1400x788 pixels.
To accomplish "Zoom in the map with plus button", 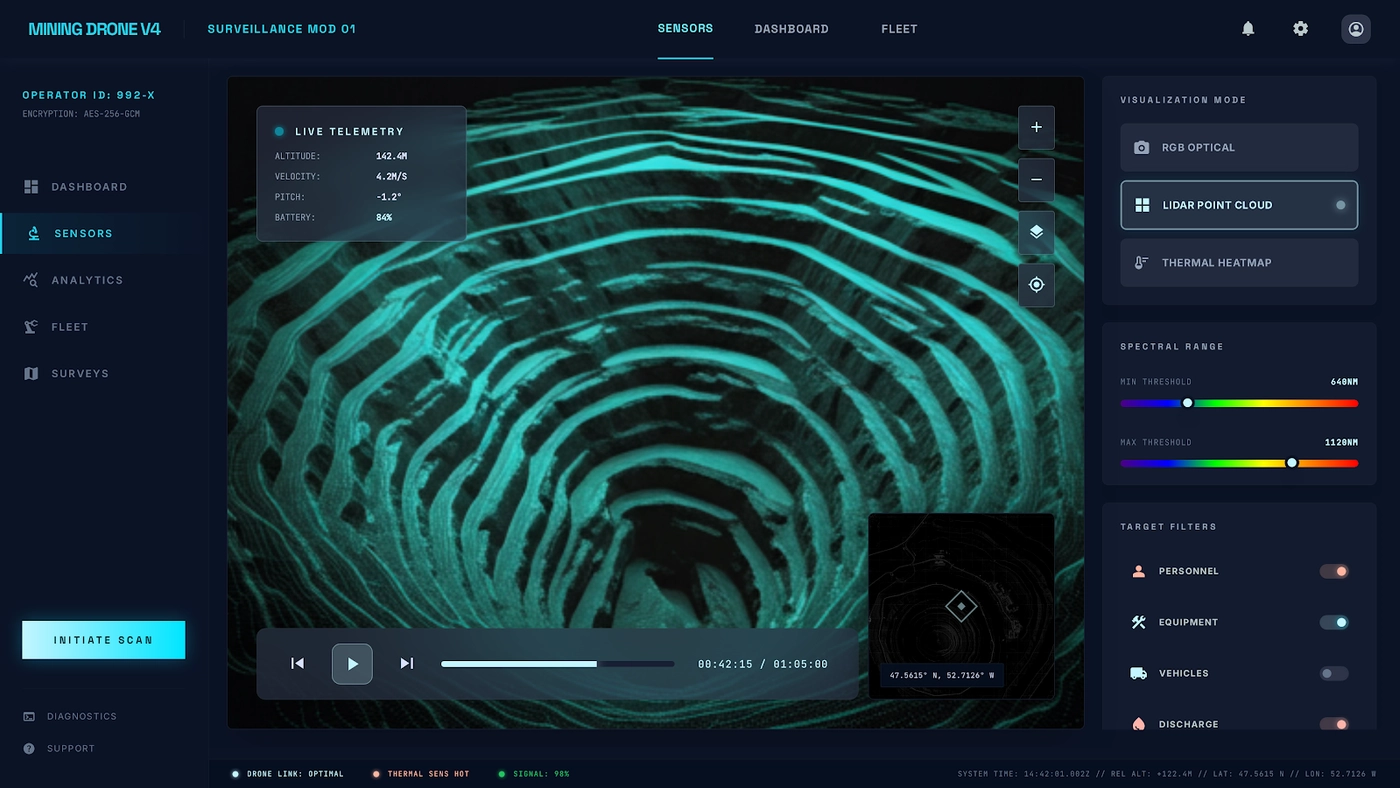I will (1036, 127).
